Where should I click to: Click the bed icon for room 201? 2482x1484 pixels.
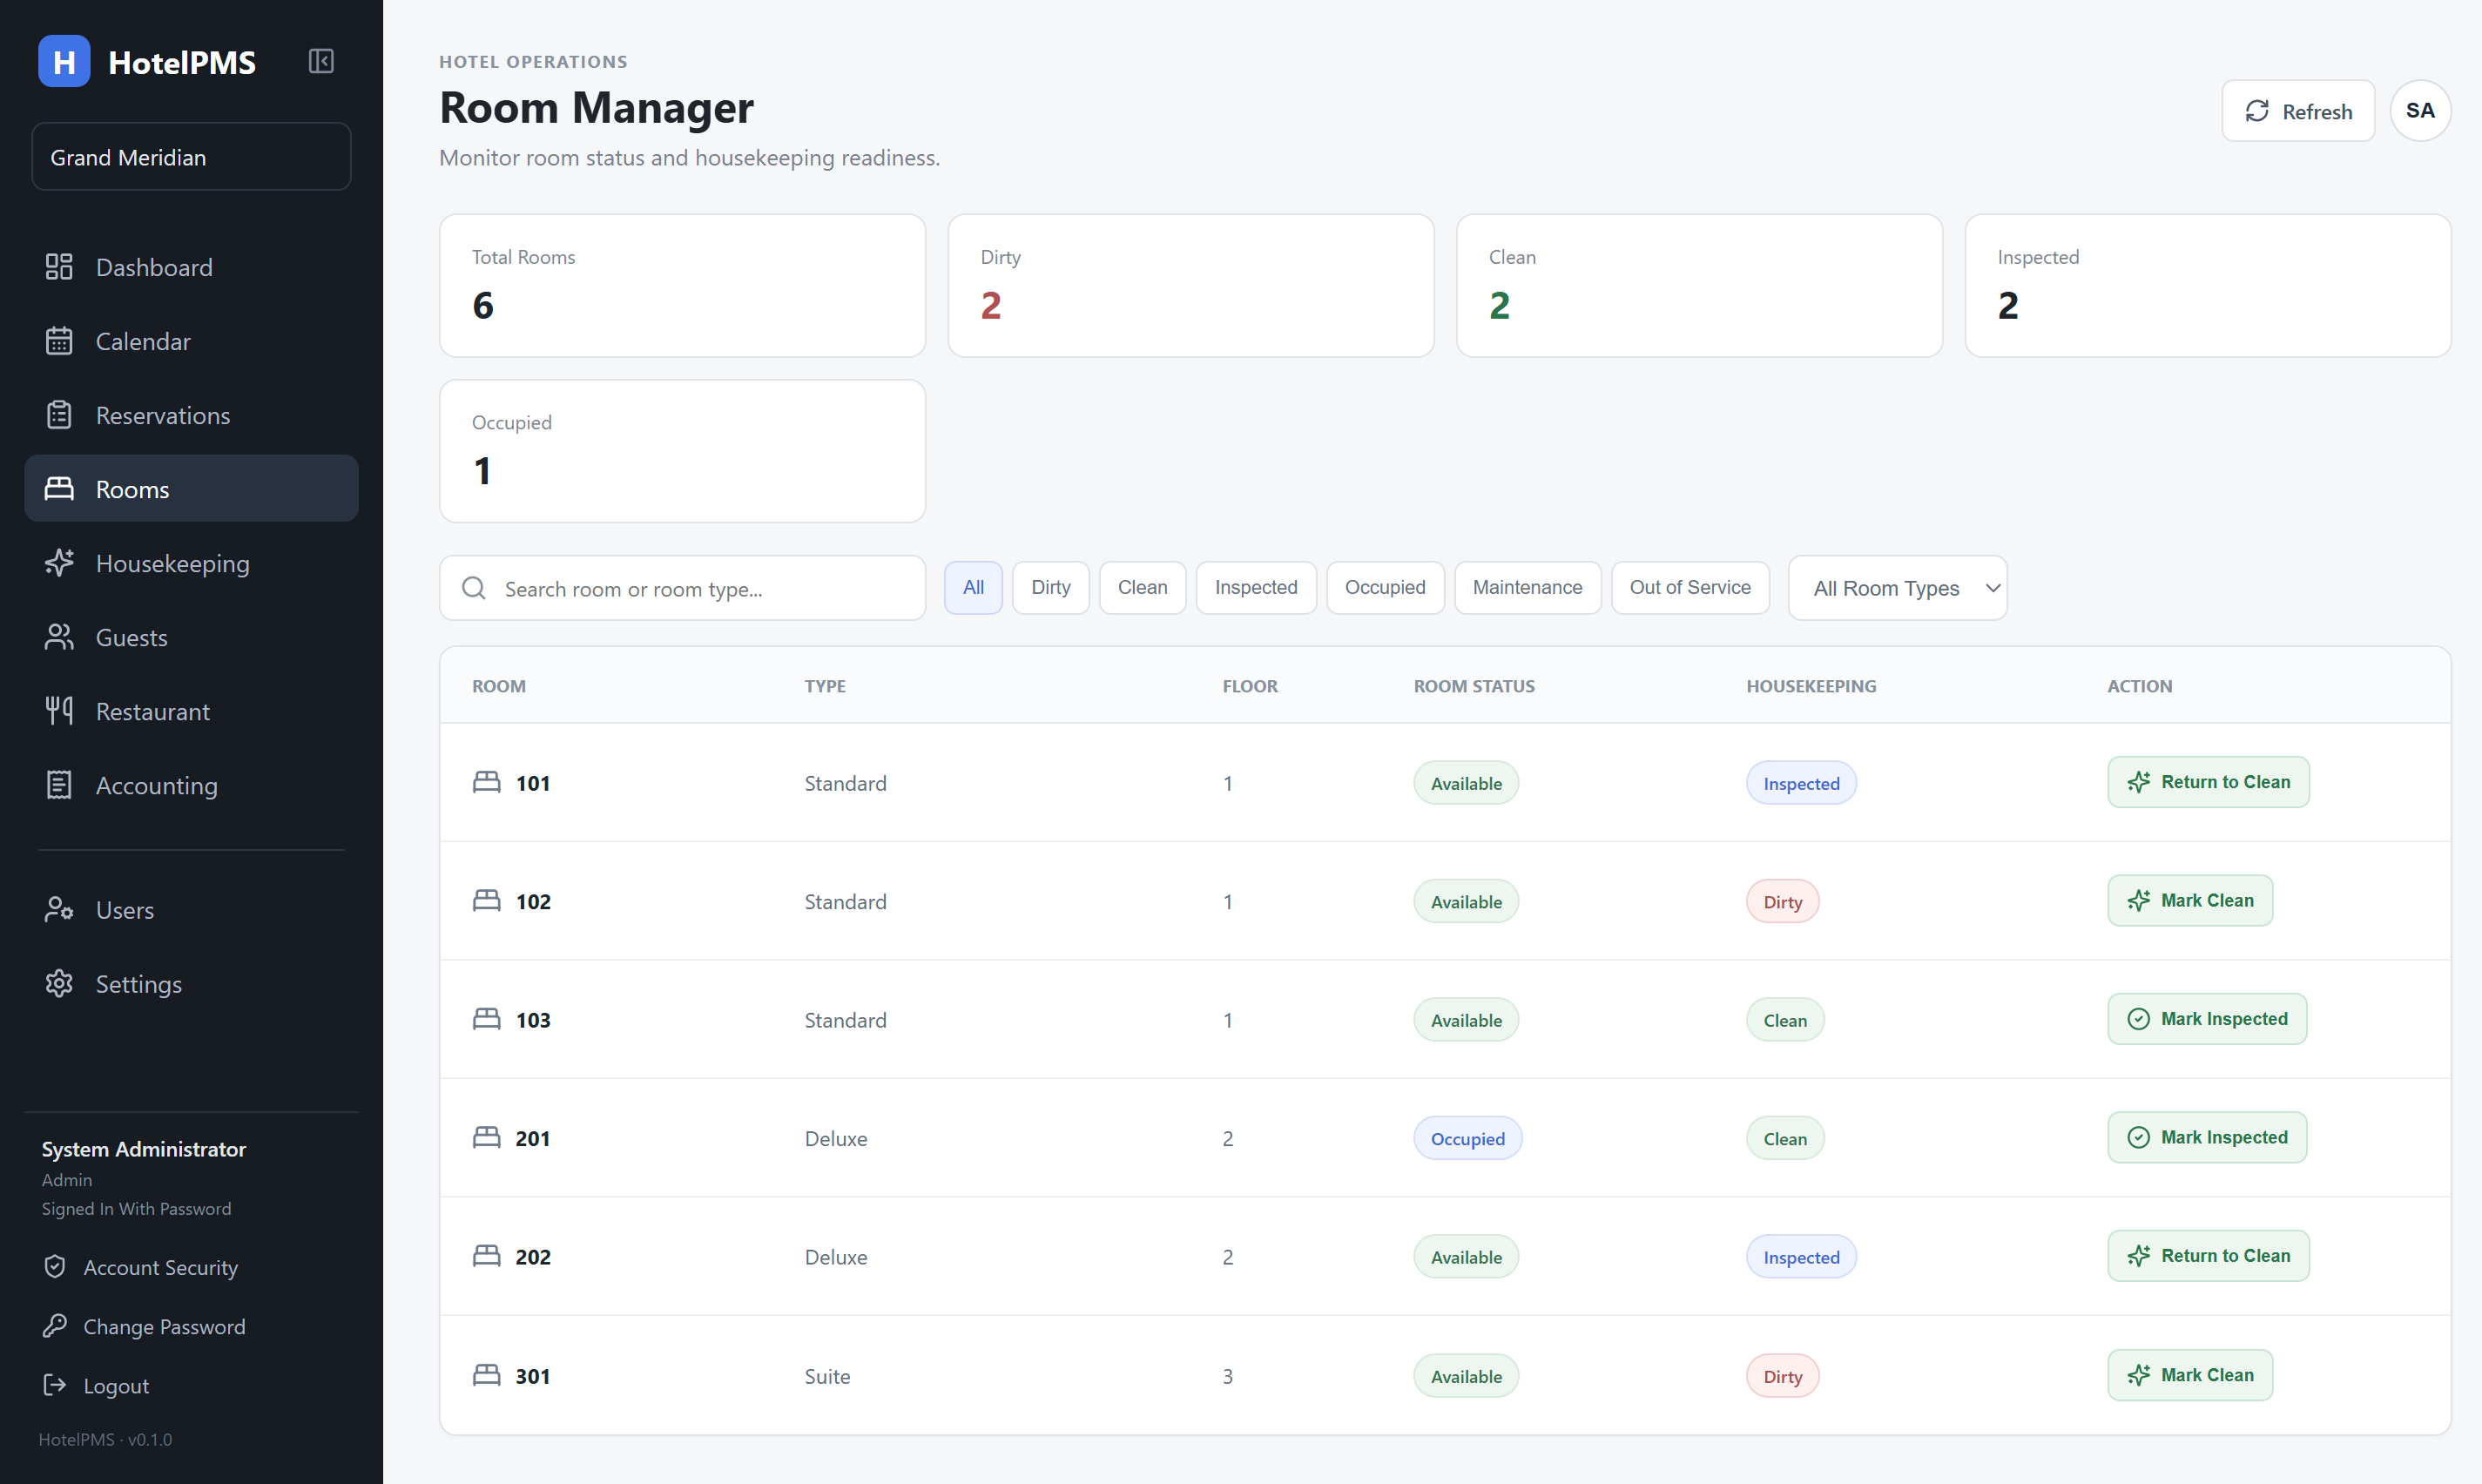tap(487, 1137)
